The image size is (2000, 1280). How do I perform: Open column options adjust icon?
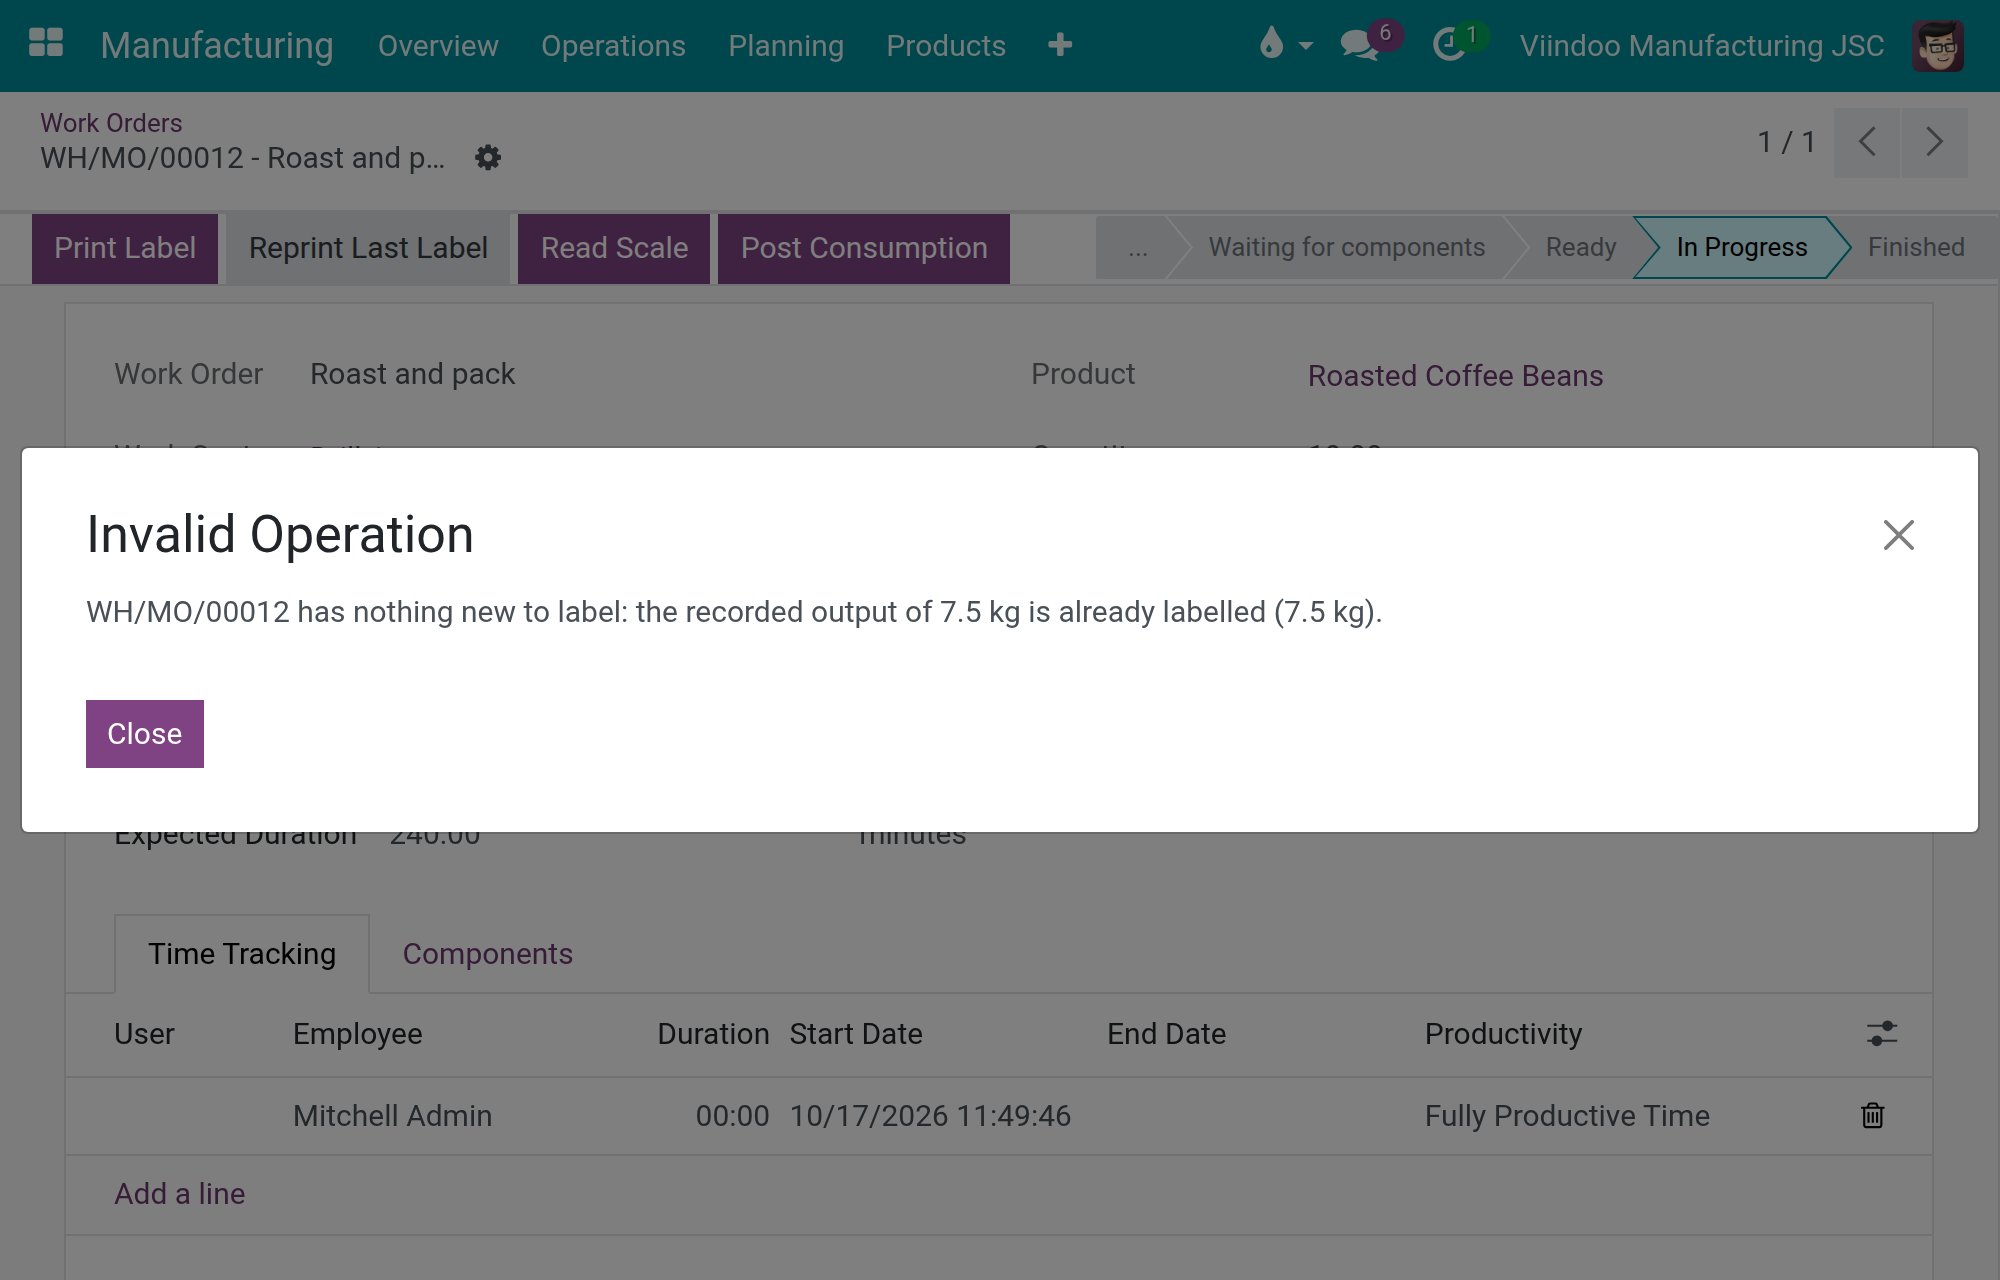1882,1033
